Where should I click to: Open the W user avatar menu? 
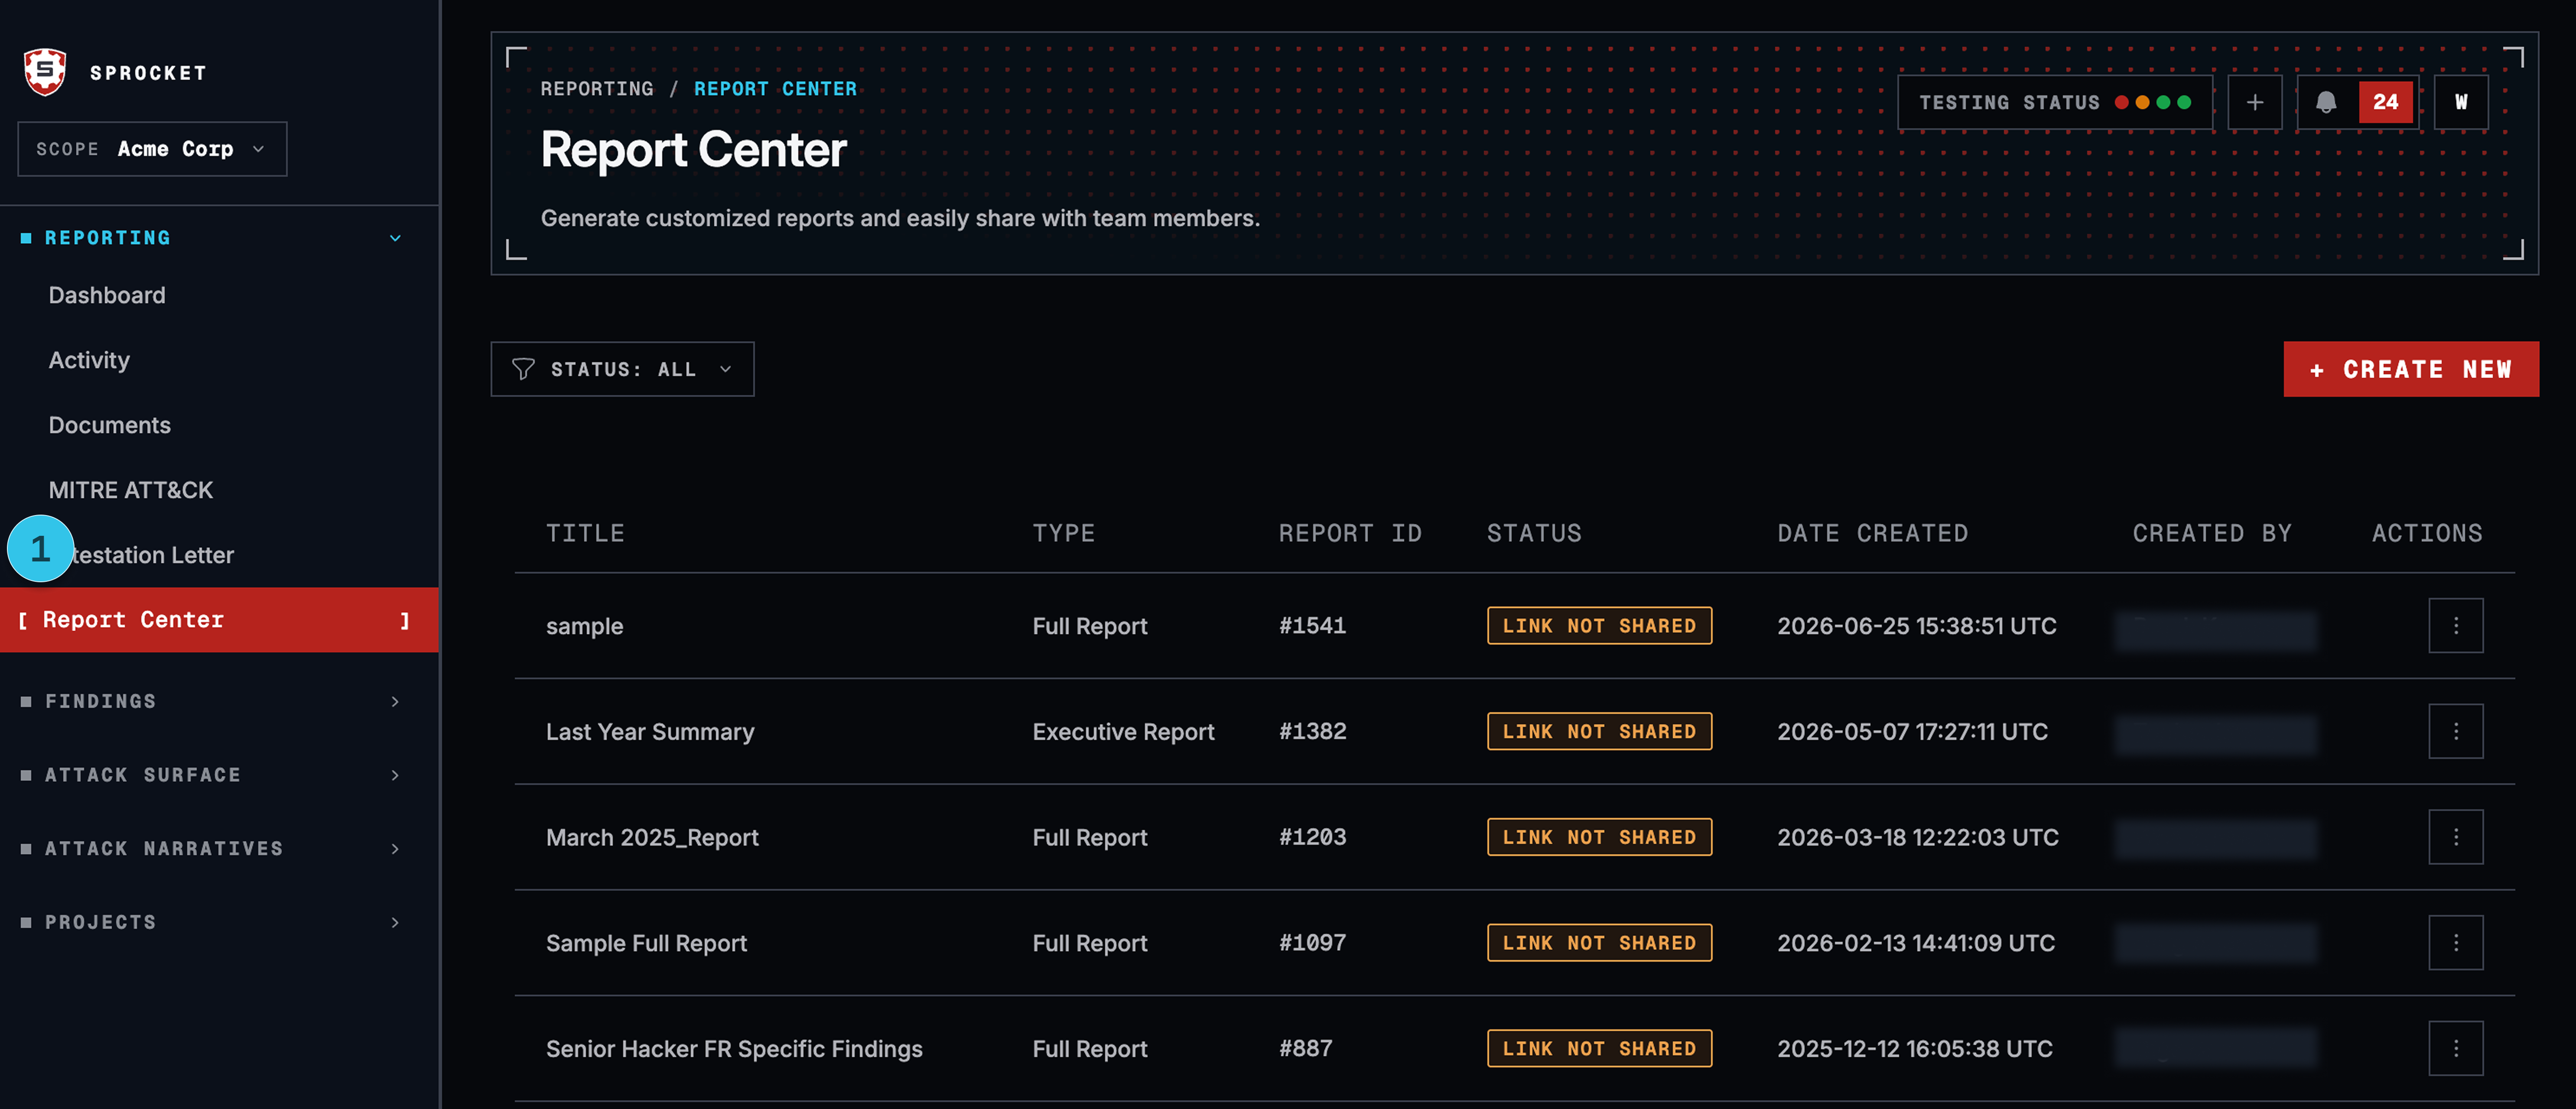[x=2461, y=102]
